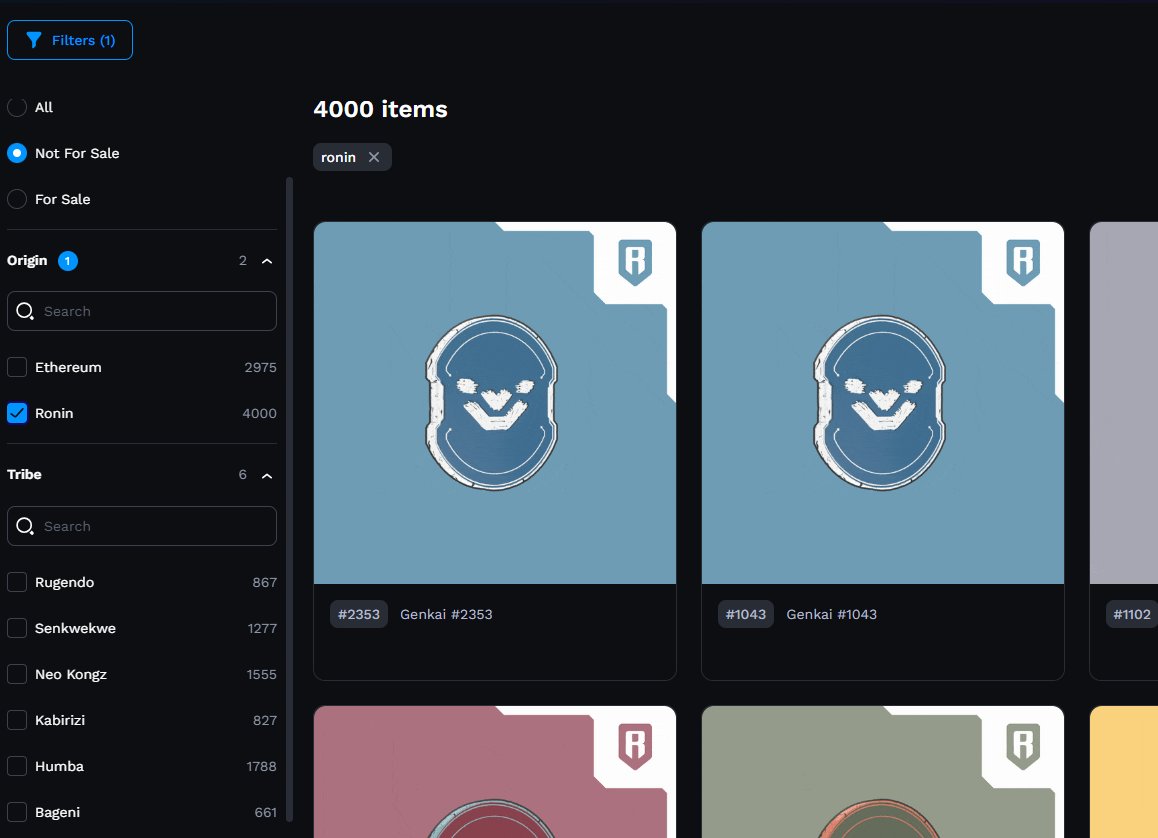This screenshot has width=1158, height=838.
Task: Check the Rugendo tribe checkbox
Action: pyautogui.click(x=17, y=582)
